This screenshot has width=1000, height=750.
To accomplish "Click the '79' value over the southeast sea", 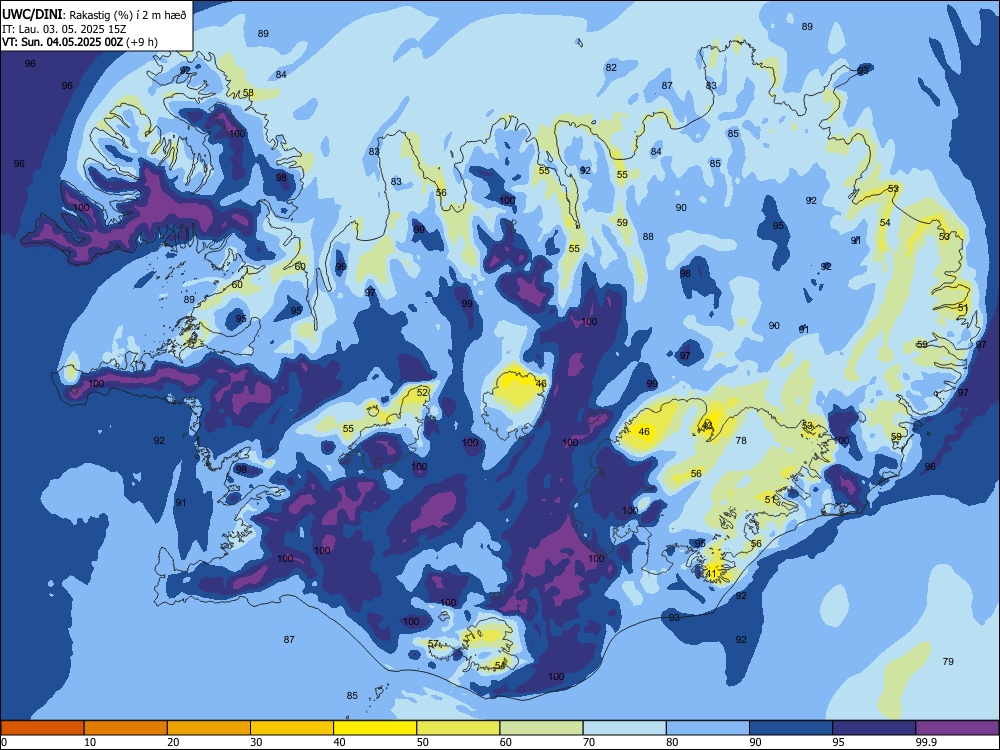I will [948, 661].
